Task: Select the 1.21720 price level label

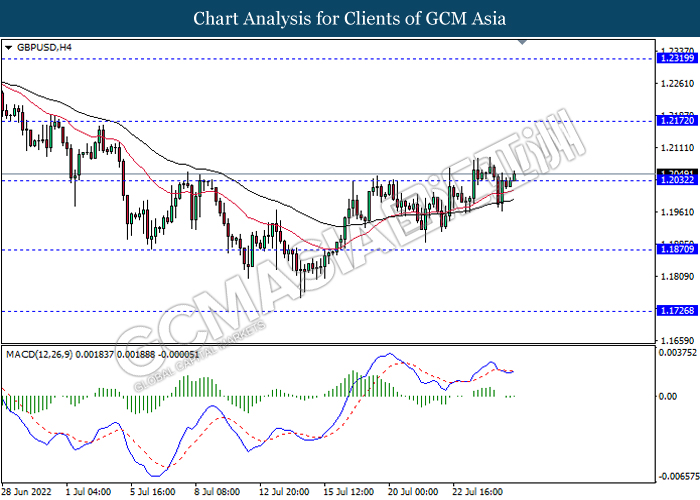Action: click(677, 121)
